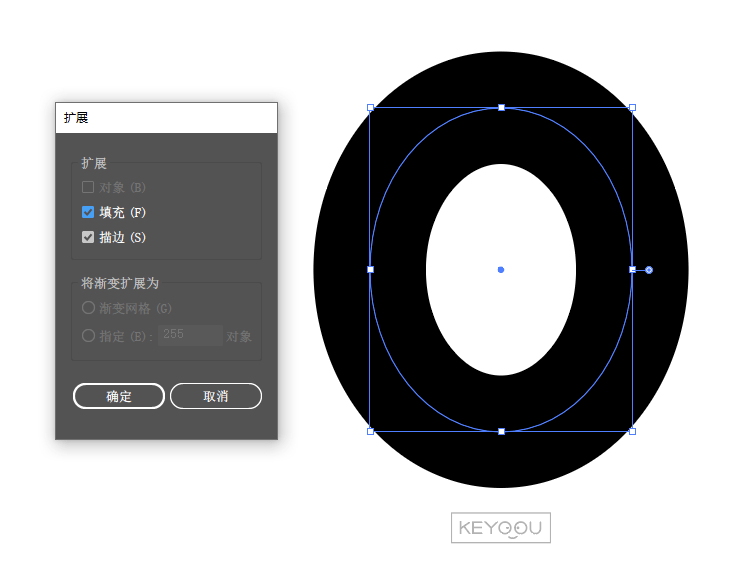Cancel with the 取消 button
Viewport: 752px width, 567px height.
click(x=216, y=396)
